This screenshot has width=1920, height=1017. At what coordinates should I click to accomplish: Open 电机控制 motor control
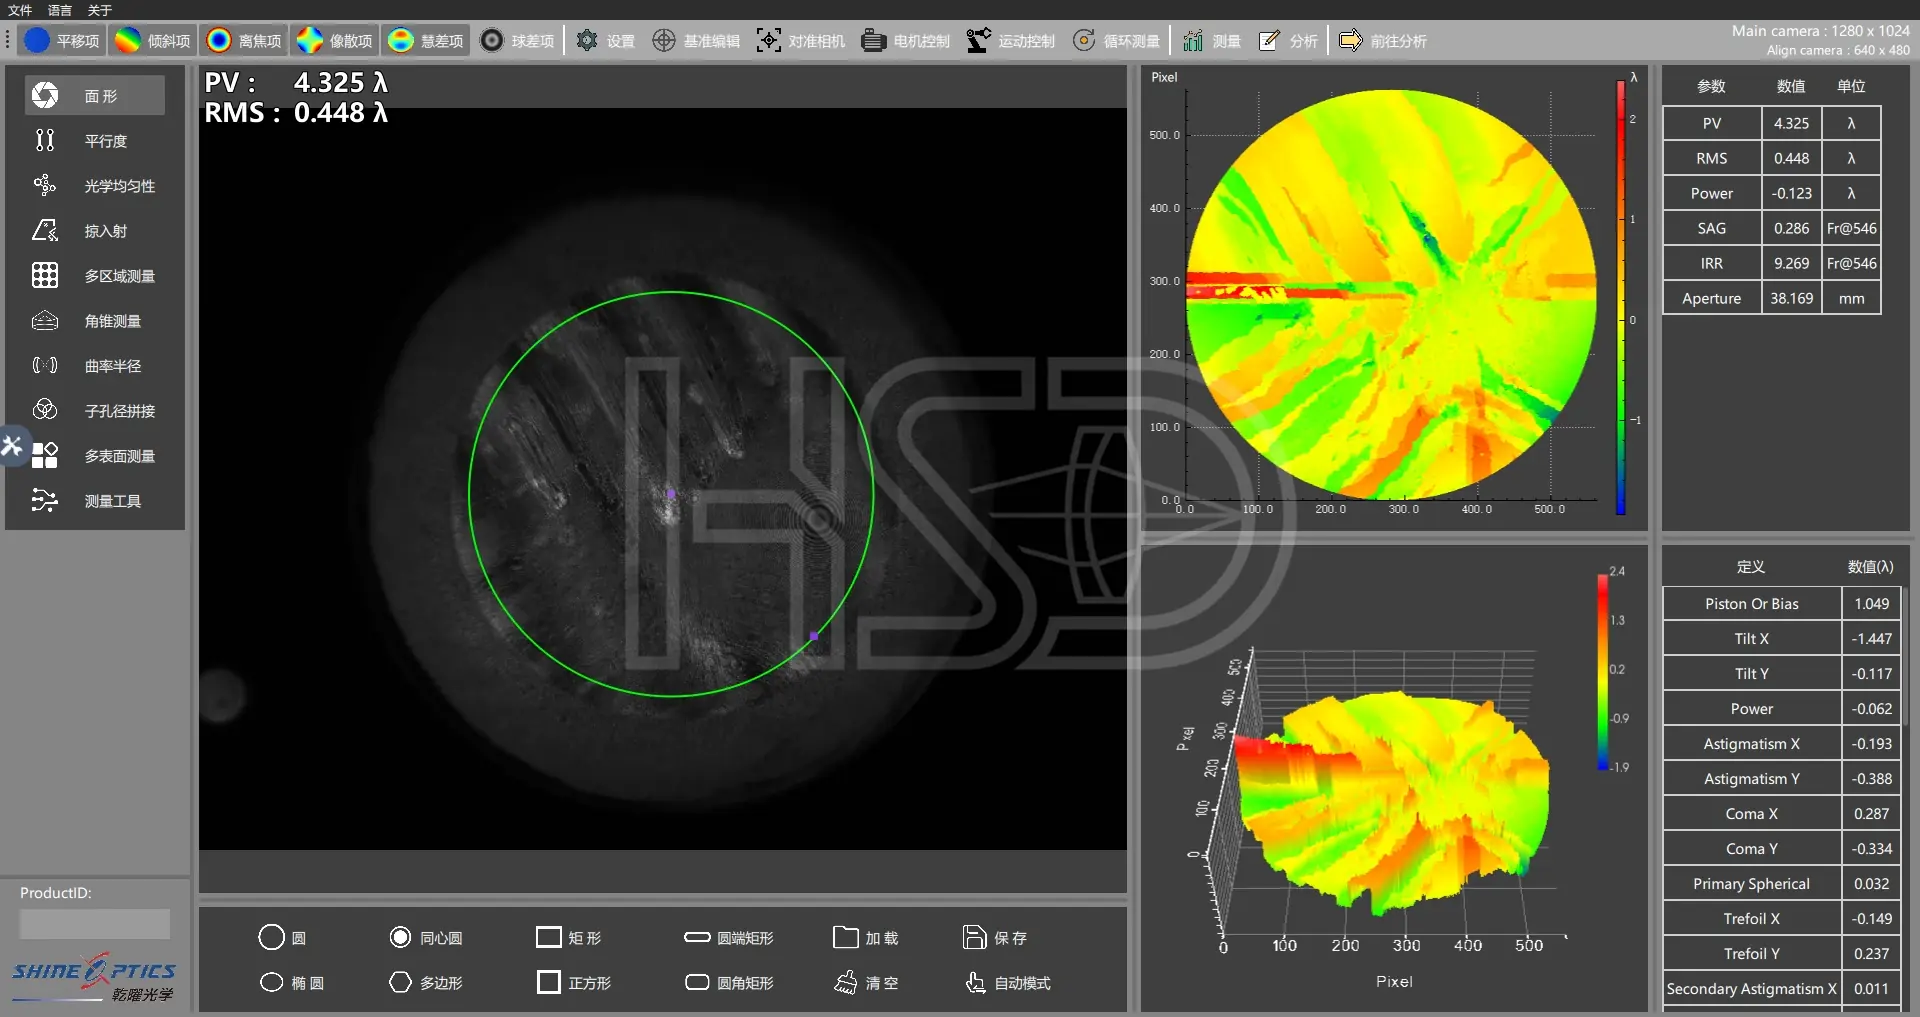(906, 41)
